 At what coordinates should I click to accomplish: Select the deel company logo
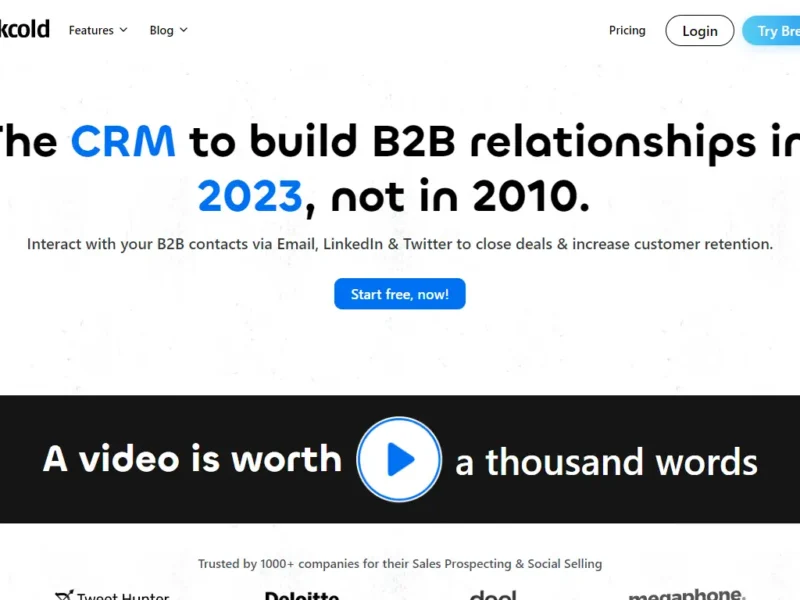[492, 595]
